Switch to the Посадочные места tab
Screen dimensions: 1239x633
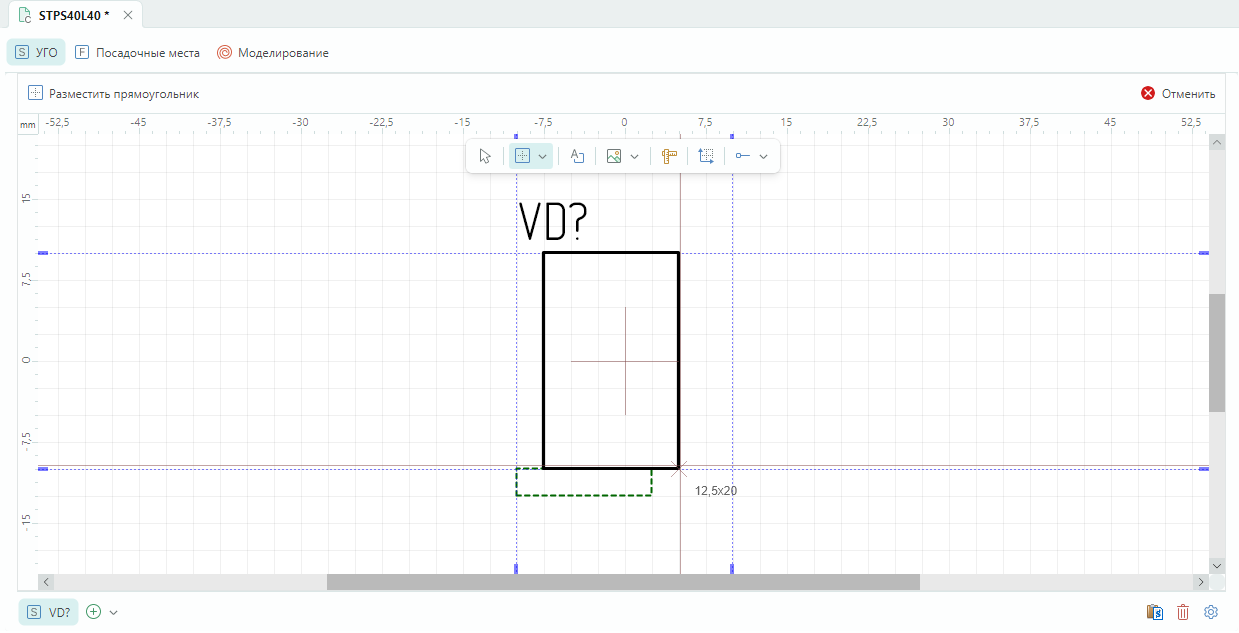(137, 53)
